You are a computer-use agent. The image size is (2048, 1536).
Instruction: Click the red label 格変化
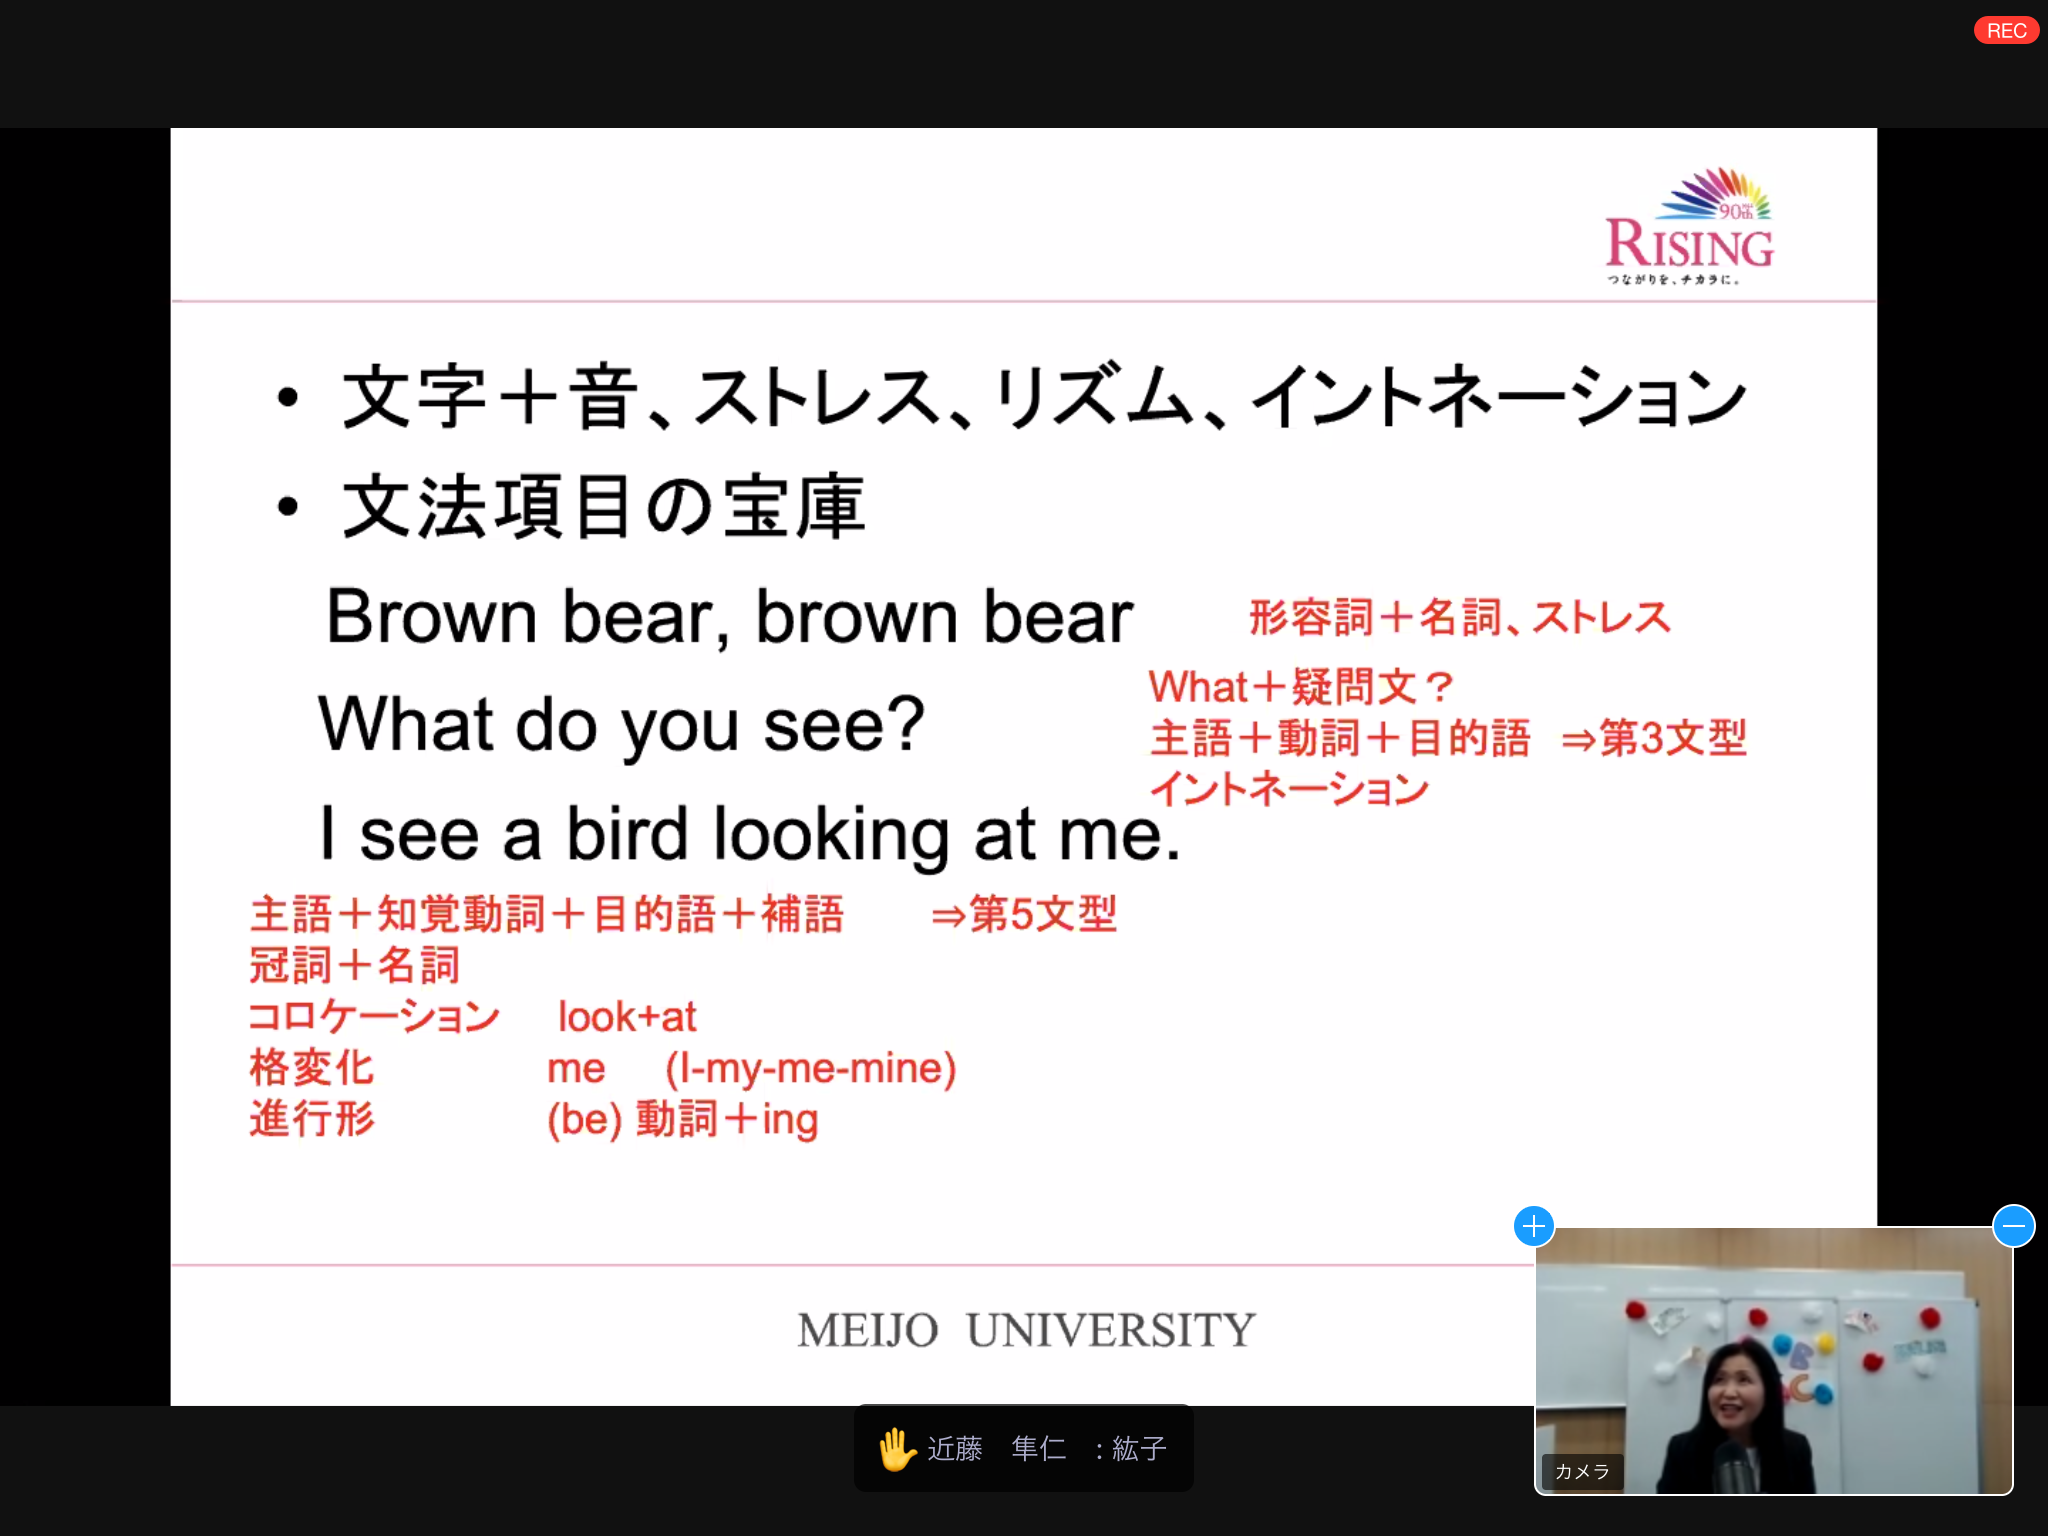point(312,1068)
